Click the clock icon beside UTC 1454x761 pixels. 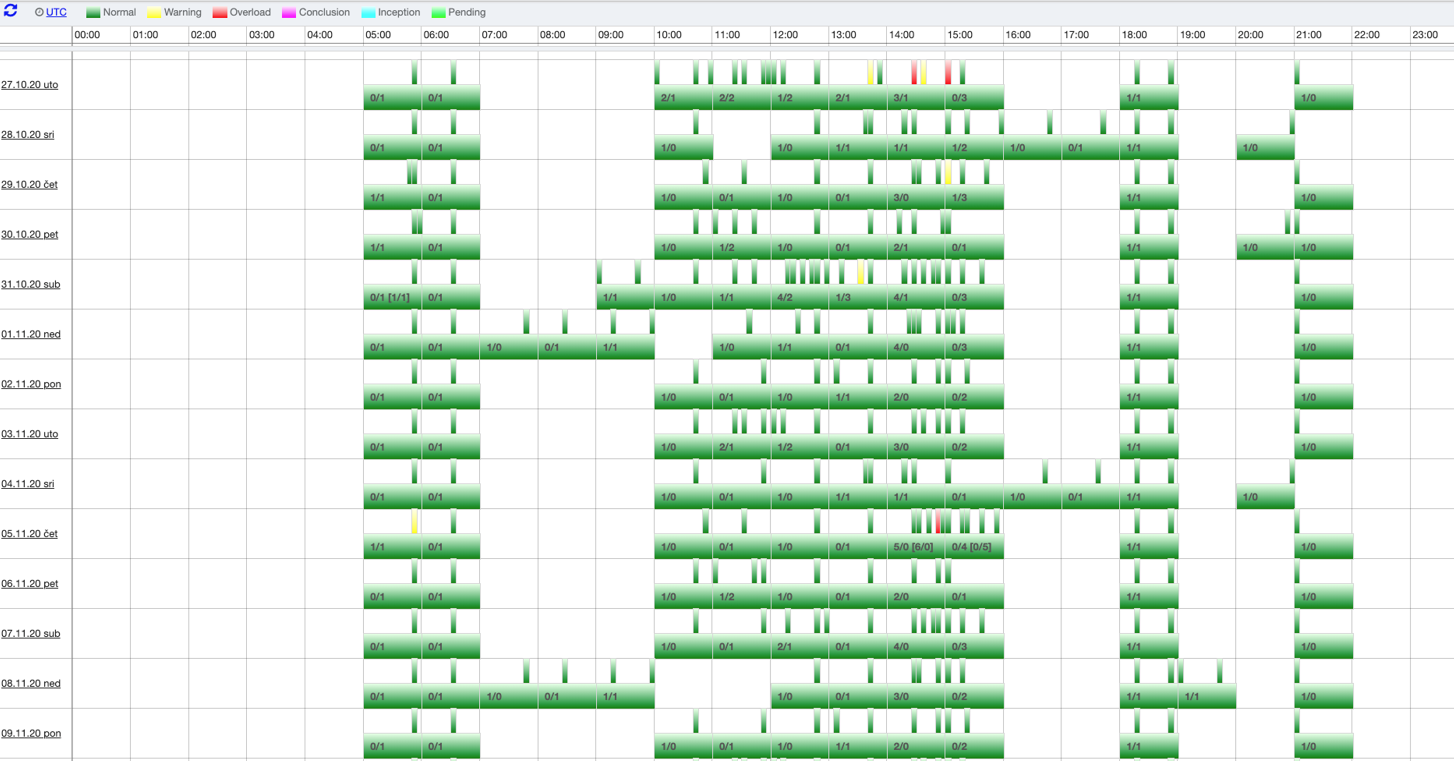(39, 13)
